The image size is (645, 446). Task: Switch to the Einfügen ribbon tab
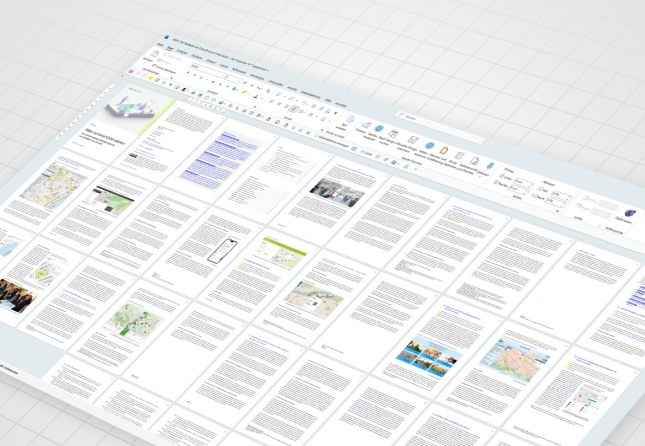point(182,52)
